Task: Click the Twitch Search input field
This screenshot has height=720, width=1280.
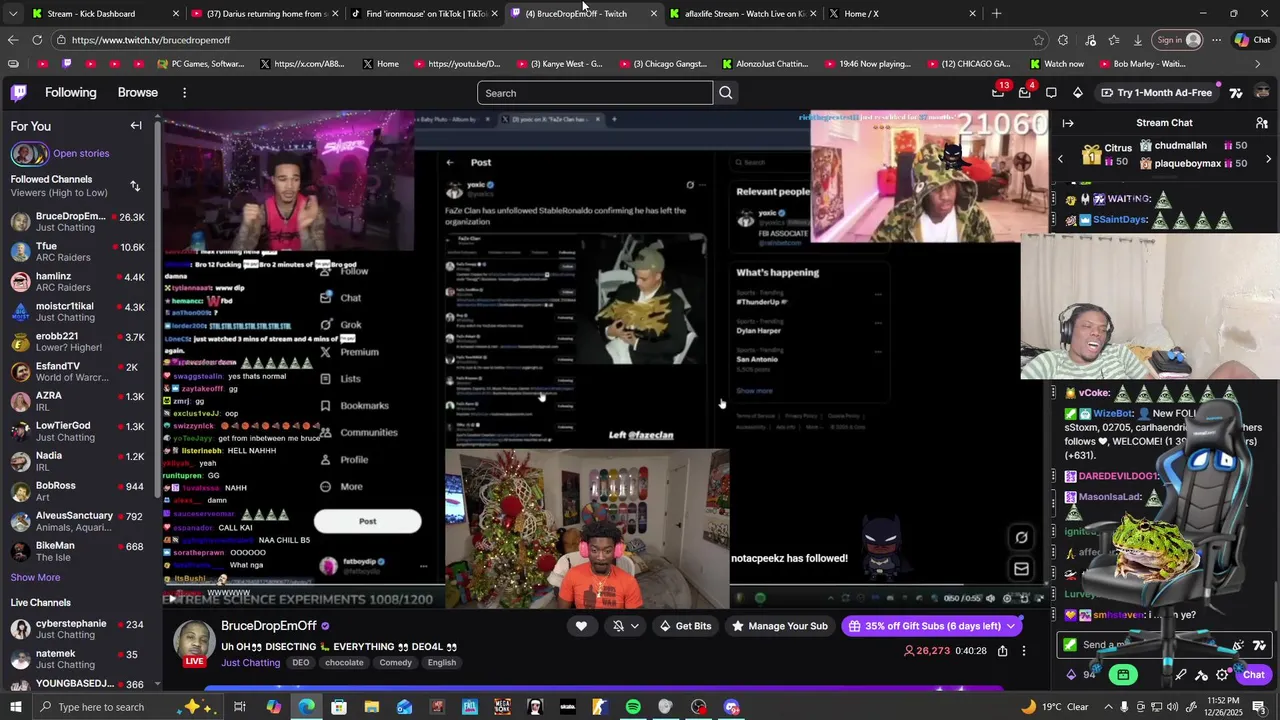Action: coord(595,93)
